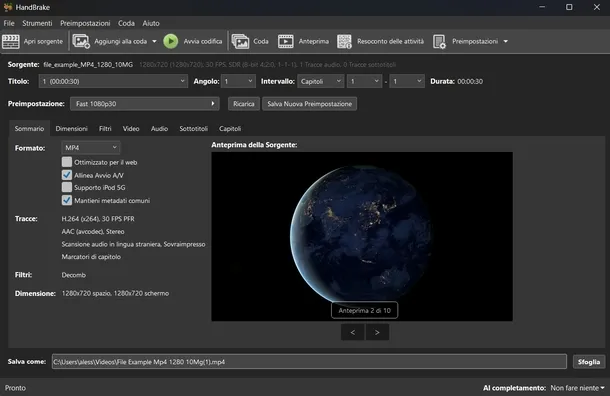This screenshot has height=396, width=610.
Task: Open the starting chapter dropdown
Action: click(364, 81)
